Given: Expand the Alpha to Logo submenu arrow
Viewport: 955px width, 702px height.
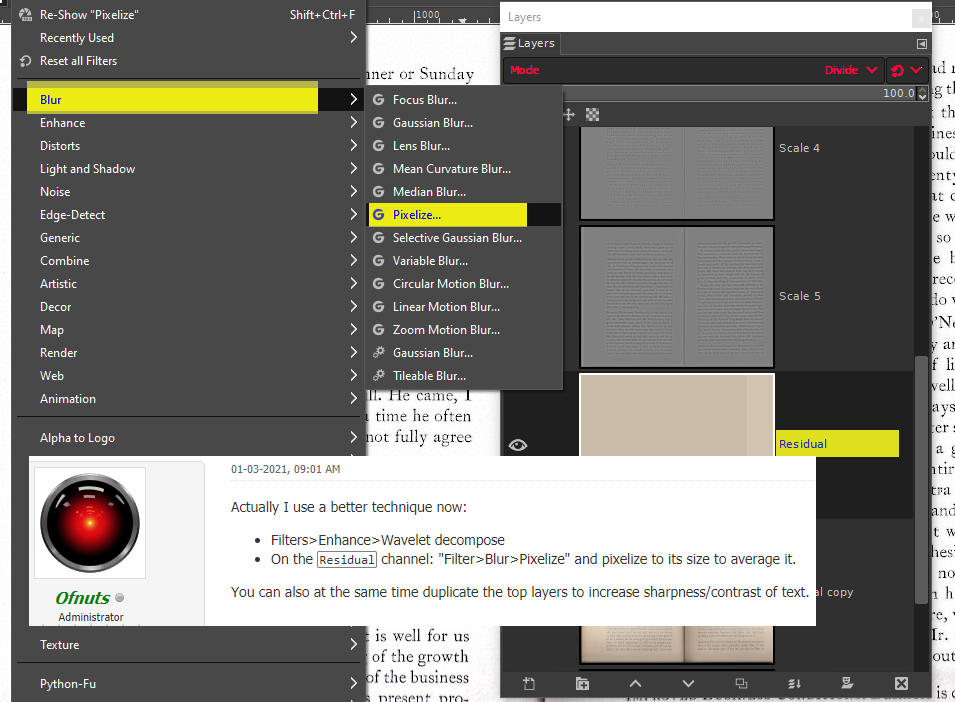Looking at the screenshot, I should 353,437.
